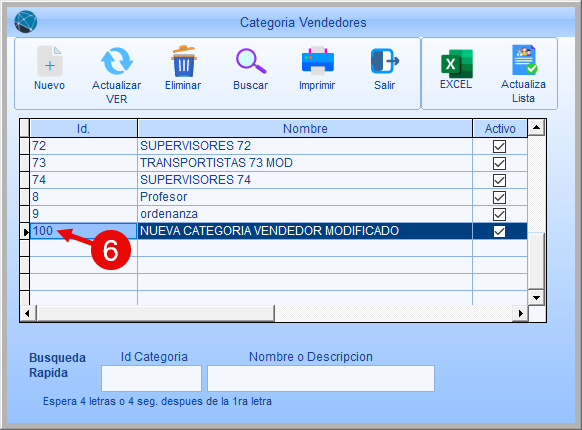Viewport: 582px width, 430px height.
Task: Click the Nombre o Descripcion search field
Action: click(x=321, y=378)
